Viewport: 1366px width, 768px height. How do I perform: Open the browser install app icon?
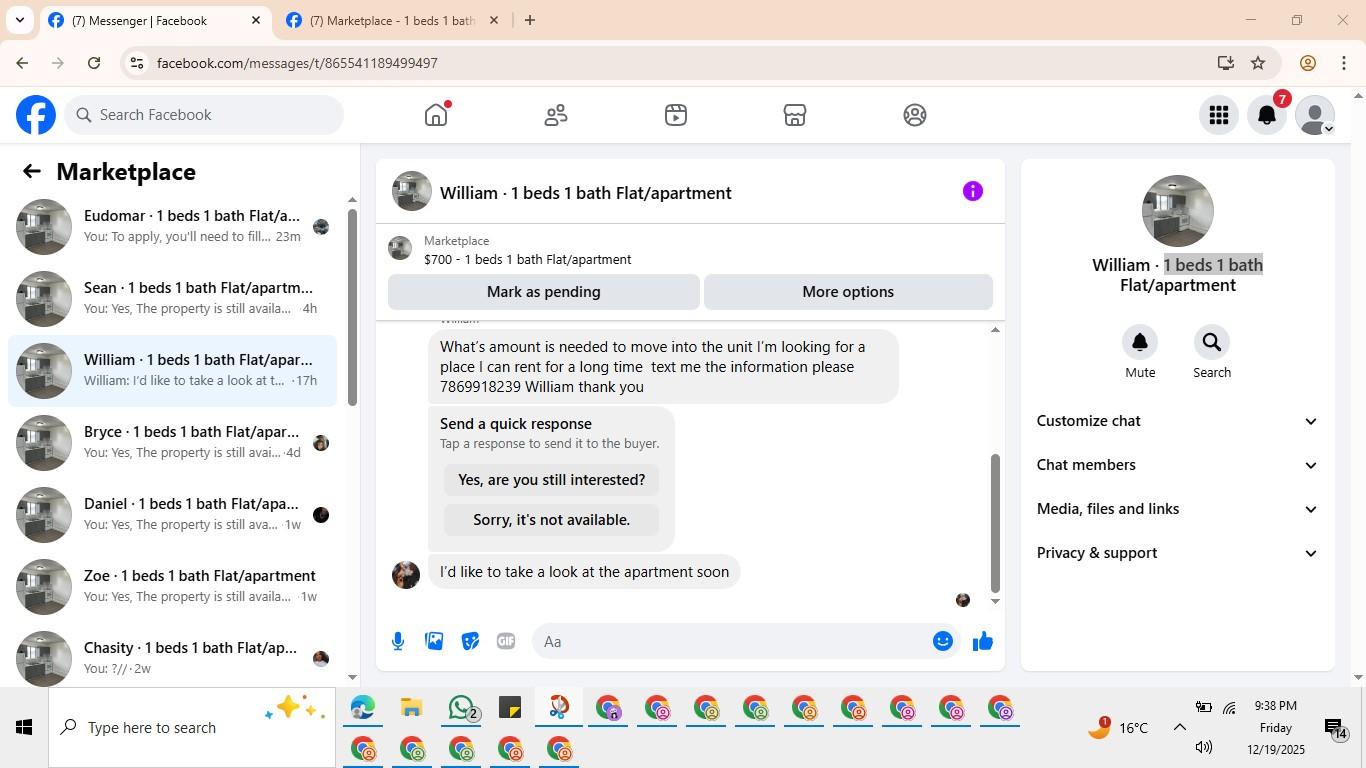[x=1226, y=63]
